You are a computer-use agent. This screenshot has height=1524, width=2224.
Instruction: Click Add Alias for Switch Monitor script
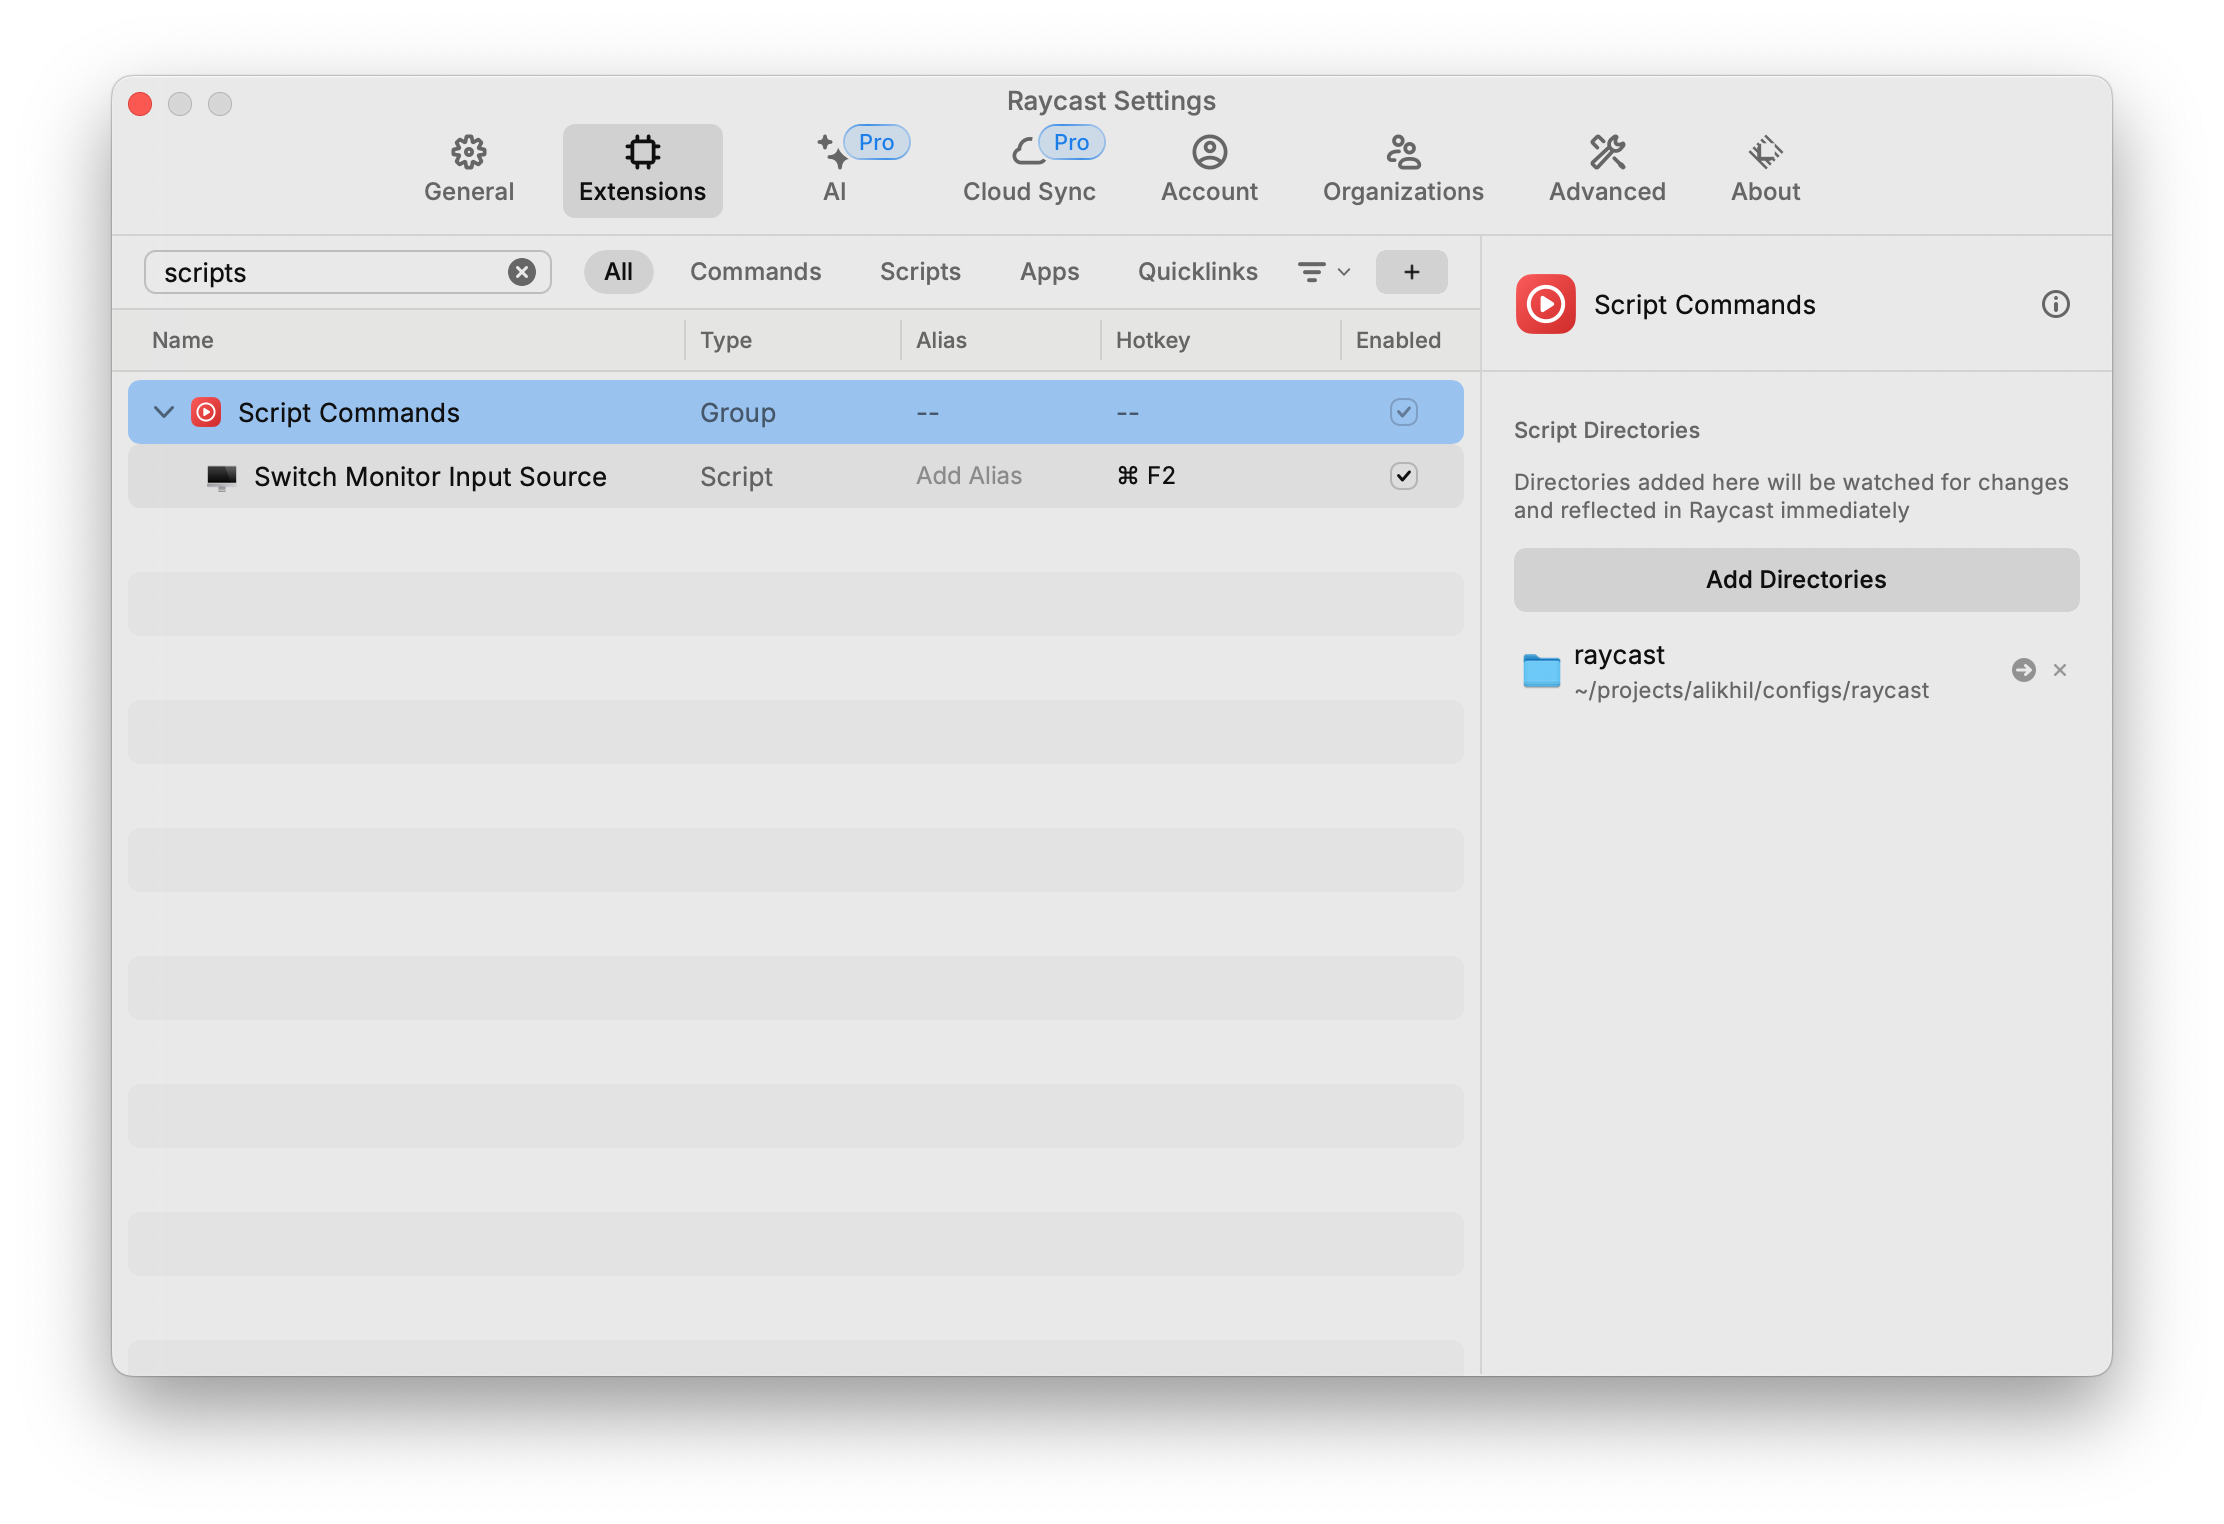pyautogui.click(x=969, y=476)
